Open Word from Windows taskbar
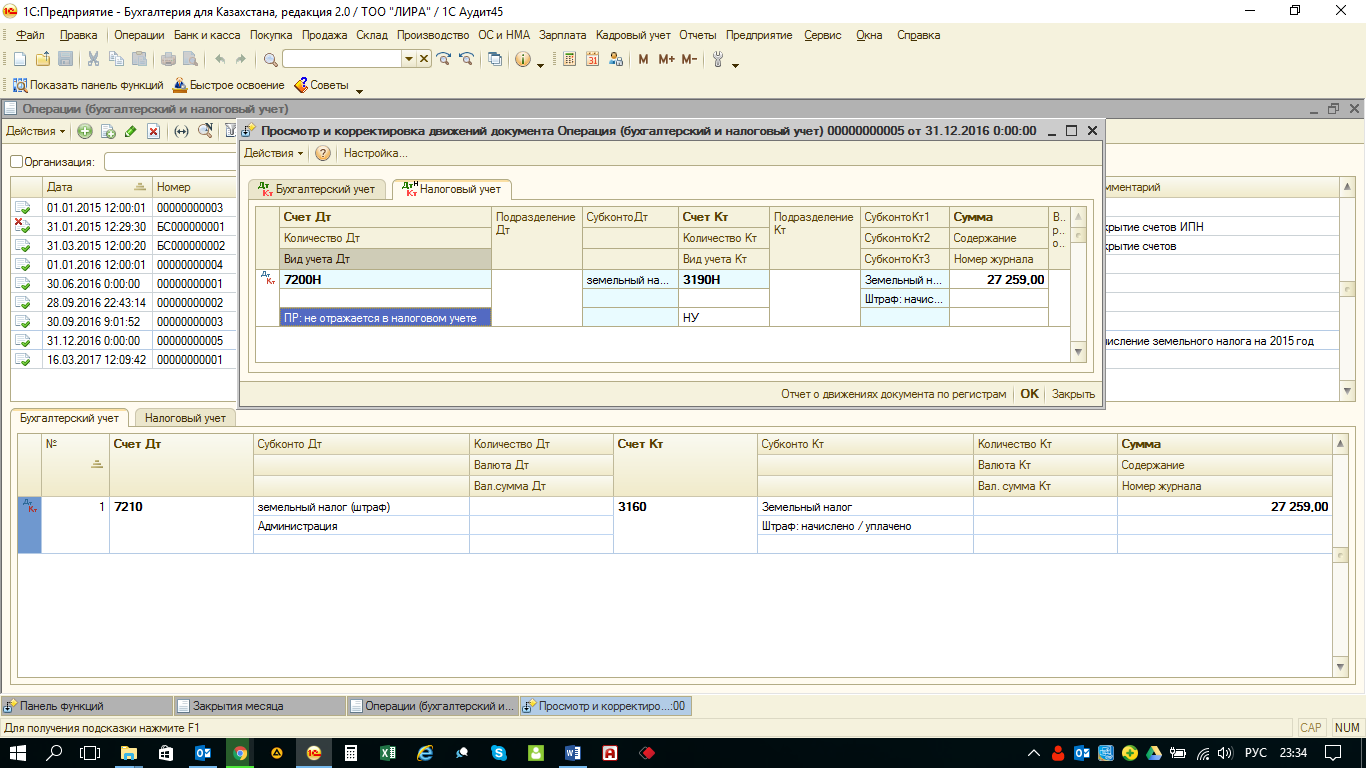This screenshot has height=768, width=1366. (572, 752)
